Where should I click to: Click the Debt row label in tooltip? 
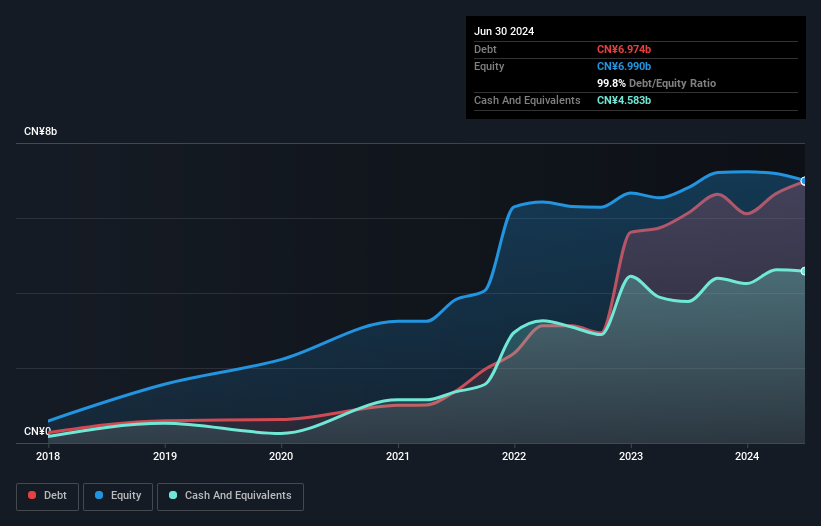485,49
